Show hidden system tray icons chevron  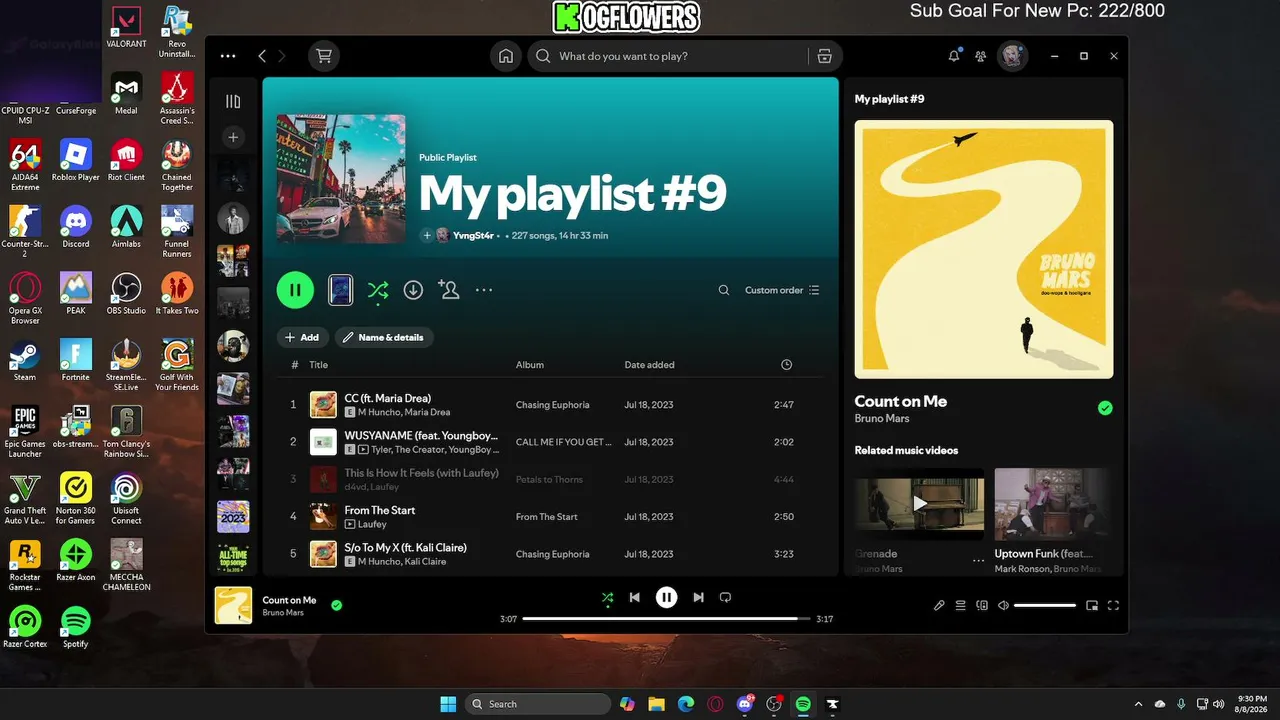pyautogui.click(x=1138, y=704)
